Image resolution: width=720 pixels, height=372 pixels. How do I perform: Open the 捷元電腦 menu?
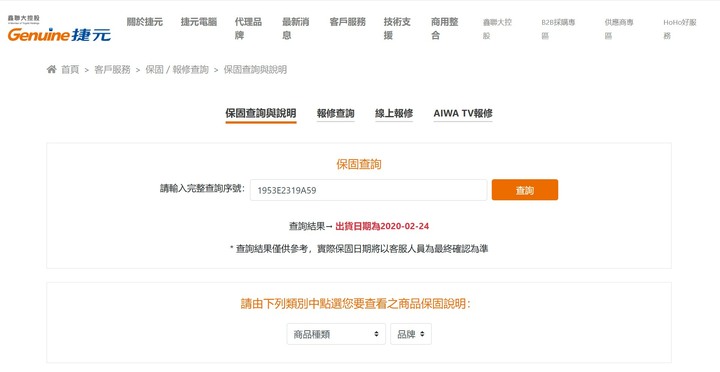(x=199, y=22)
